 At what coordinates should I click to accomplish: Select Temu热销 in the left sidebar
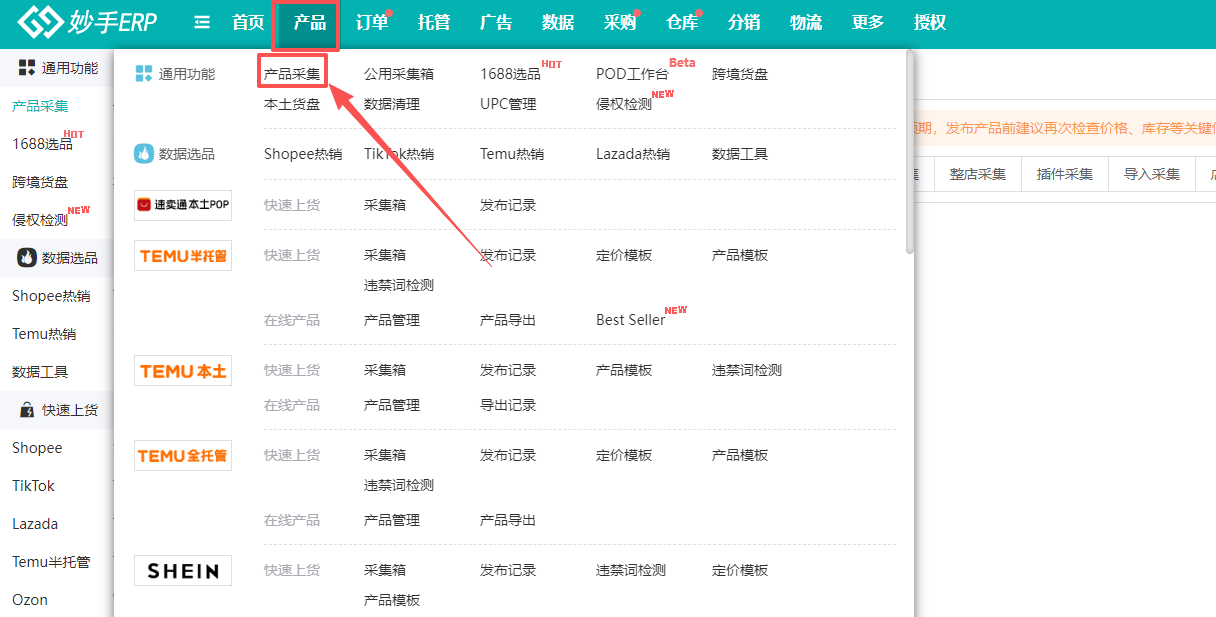[44, 334]
